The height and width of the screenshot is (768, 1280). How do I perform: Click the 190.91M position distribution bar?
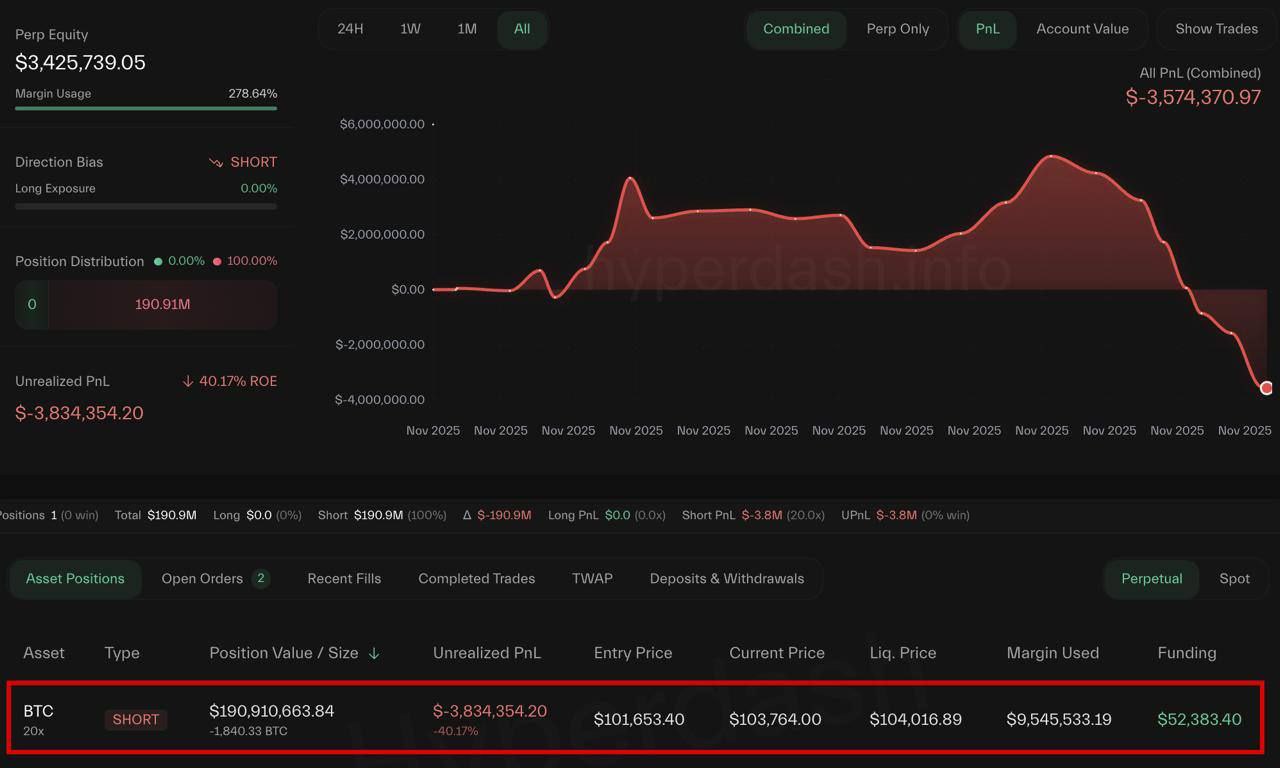click(x=162, y=304)
